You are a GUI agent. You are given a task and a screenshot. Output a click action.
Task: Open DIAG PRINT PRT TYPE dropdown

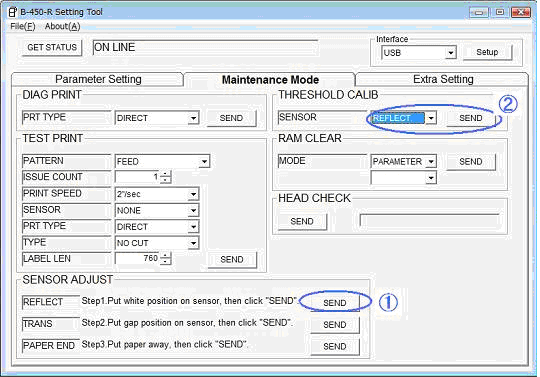pos(194,118)
